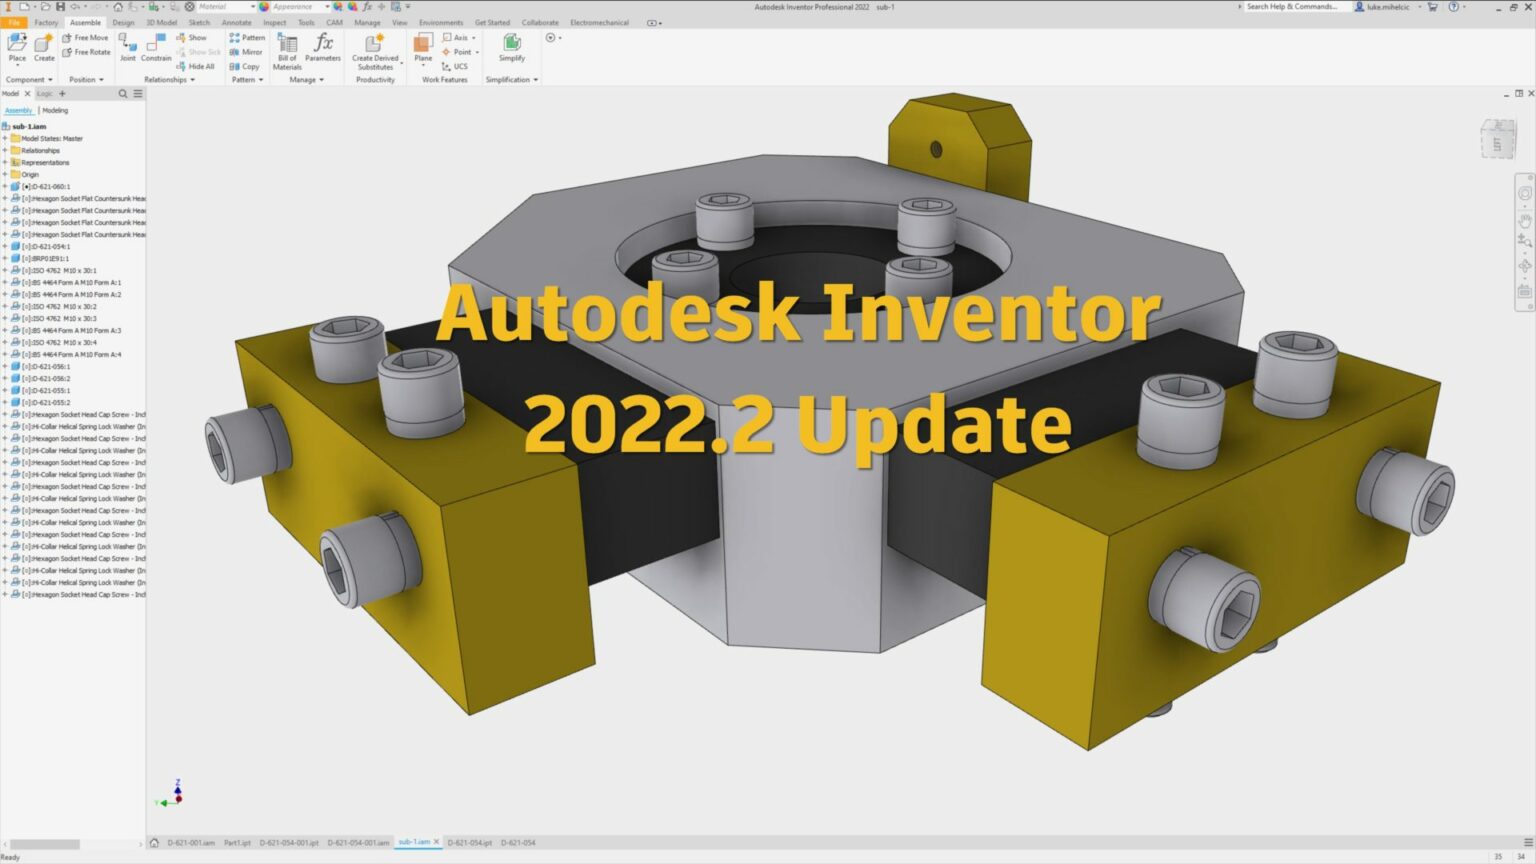Expand the Origin folder
Screen dimensions: 1536x864
click(x=6, y=173)
